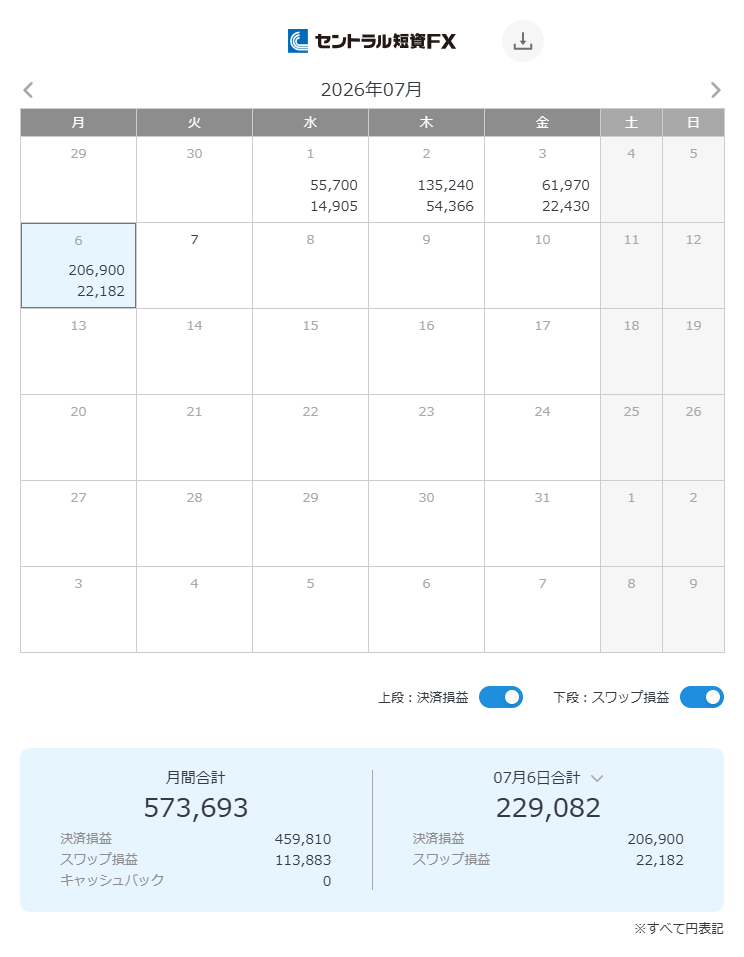
Task: Go to previous month with left arrow
Action: 28,90
